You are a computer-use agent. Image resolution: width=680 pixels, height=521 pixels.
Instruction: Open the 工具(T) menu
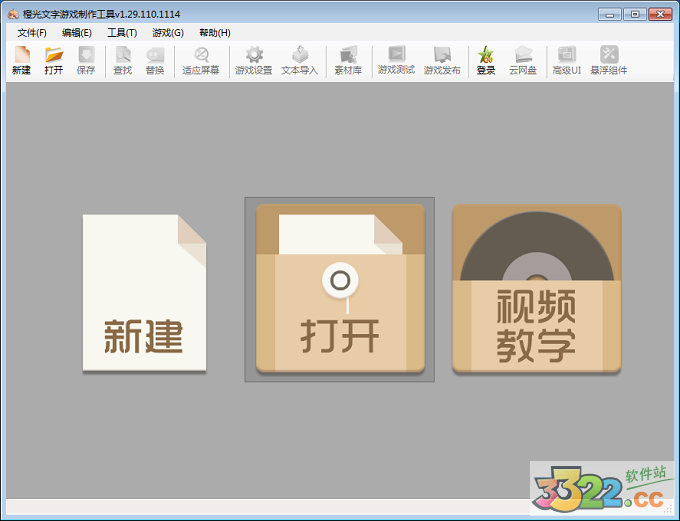[x=122, y=33]
